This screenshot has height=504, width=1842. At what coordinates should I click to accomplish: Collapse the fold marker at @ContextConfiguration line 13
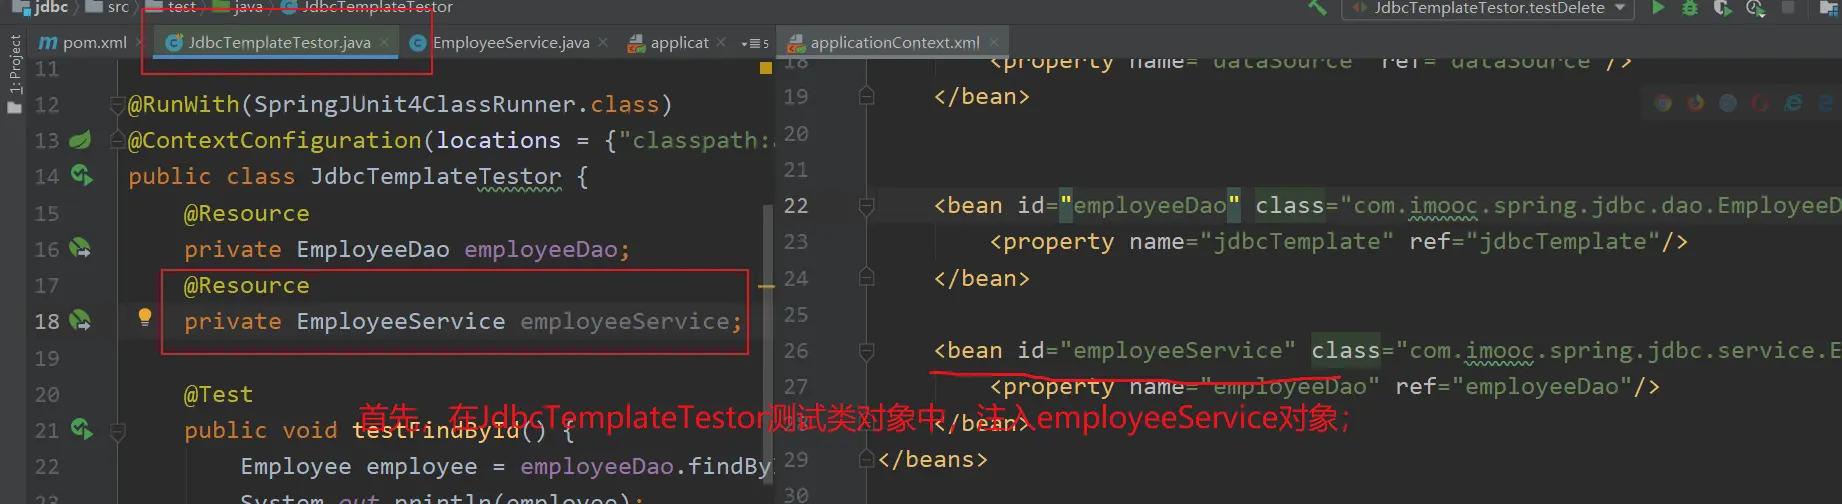pos(117,141)
